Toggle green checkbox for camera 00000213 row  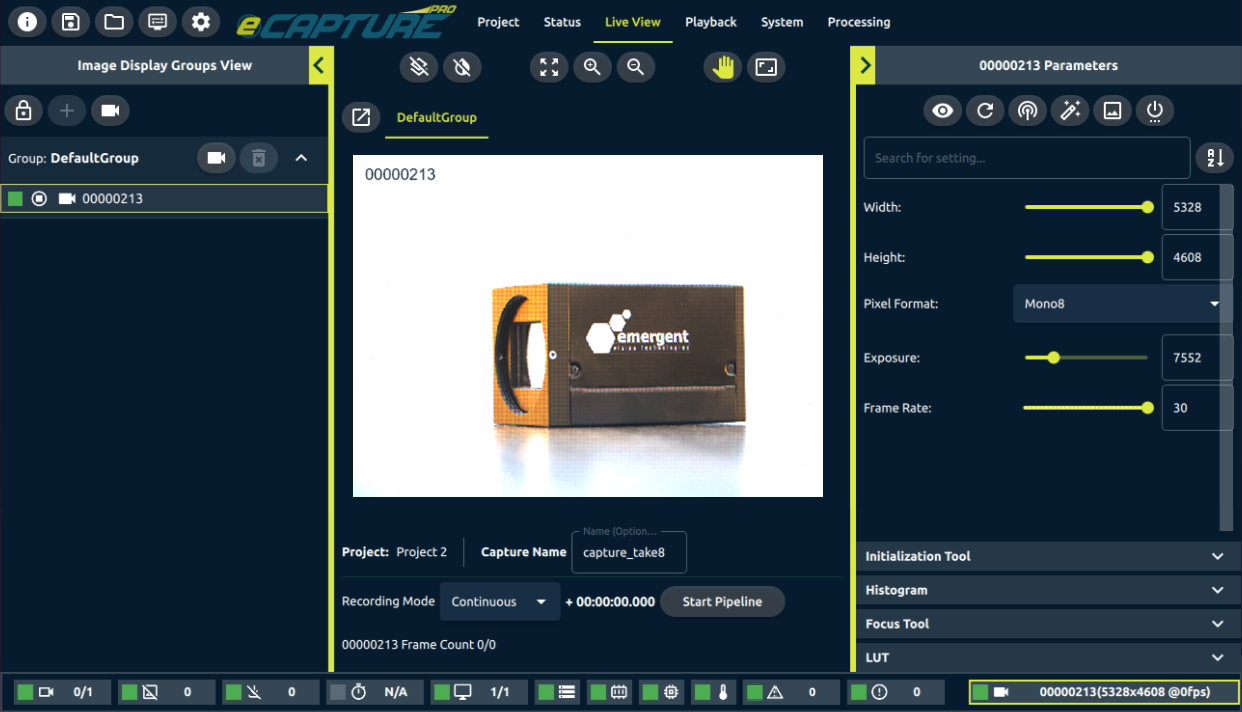click(x=15, y=198)
